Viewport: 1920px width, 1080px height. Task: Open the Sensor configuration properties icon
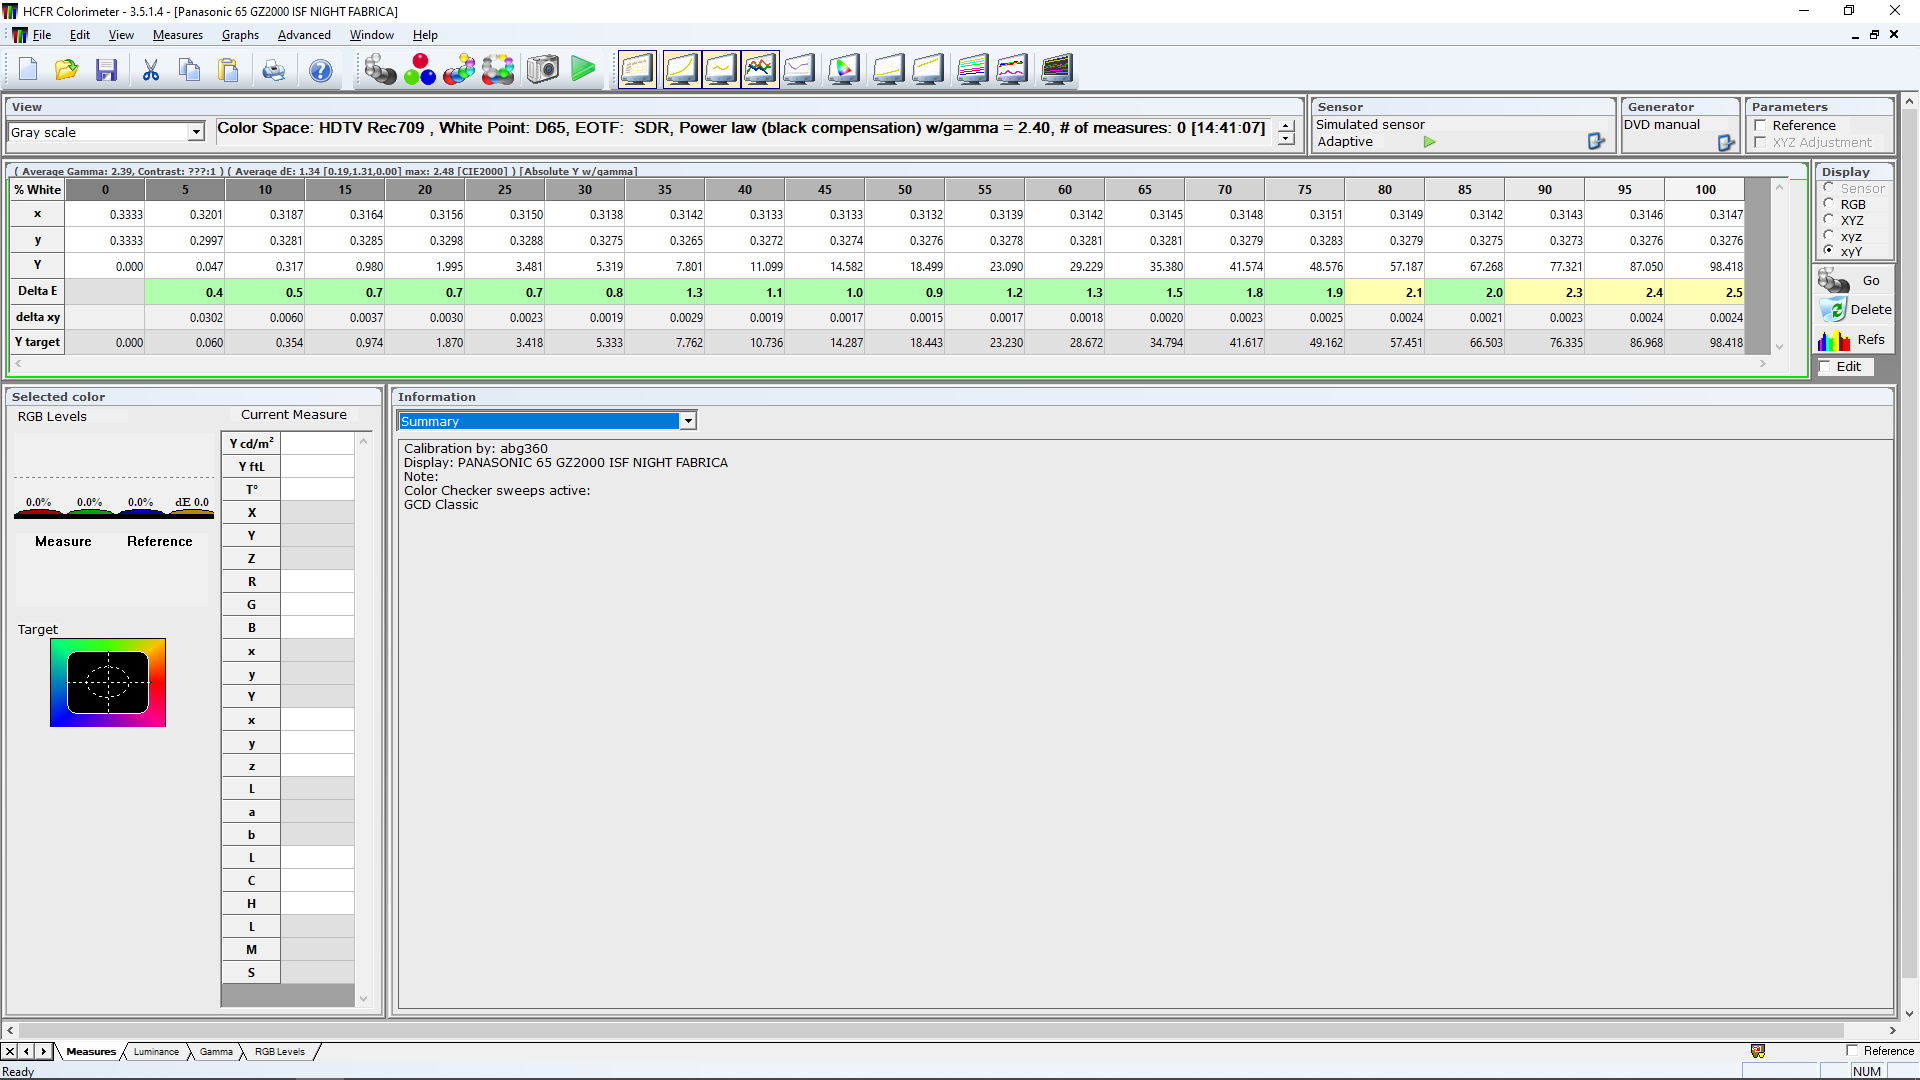tap(1596, 142)
